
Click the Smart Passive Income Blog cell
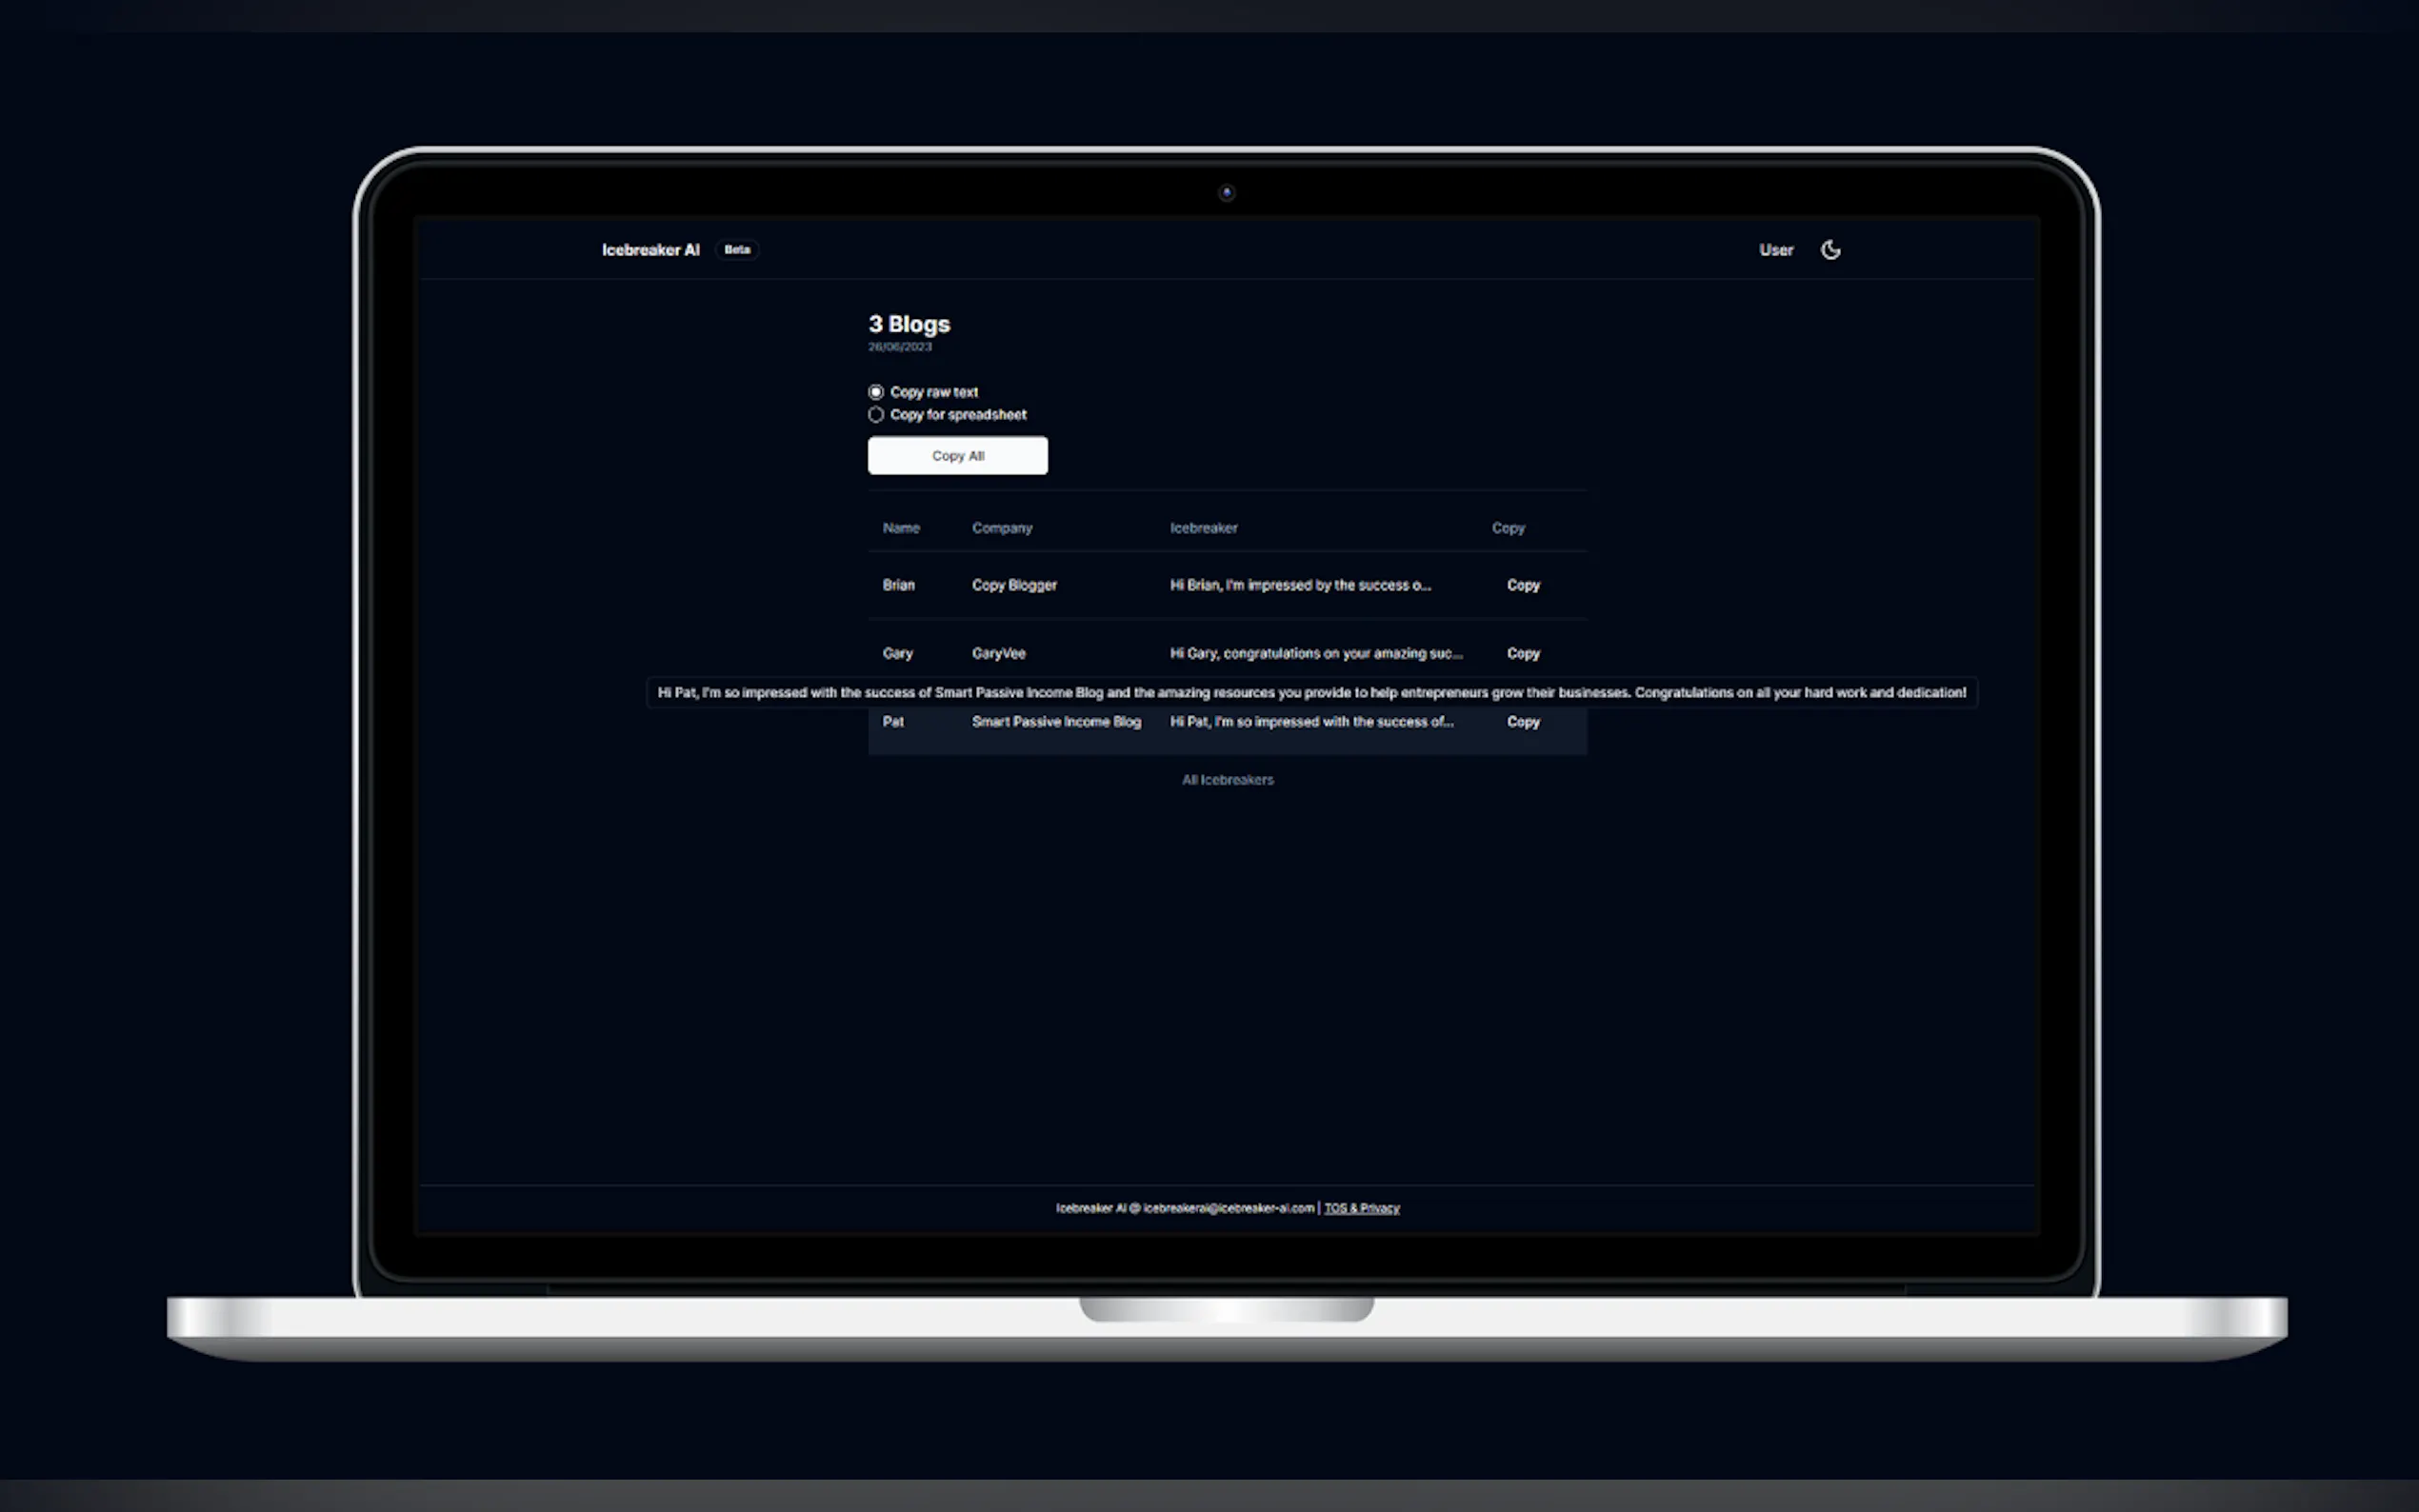click(x=1055, y=722)
